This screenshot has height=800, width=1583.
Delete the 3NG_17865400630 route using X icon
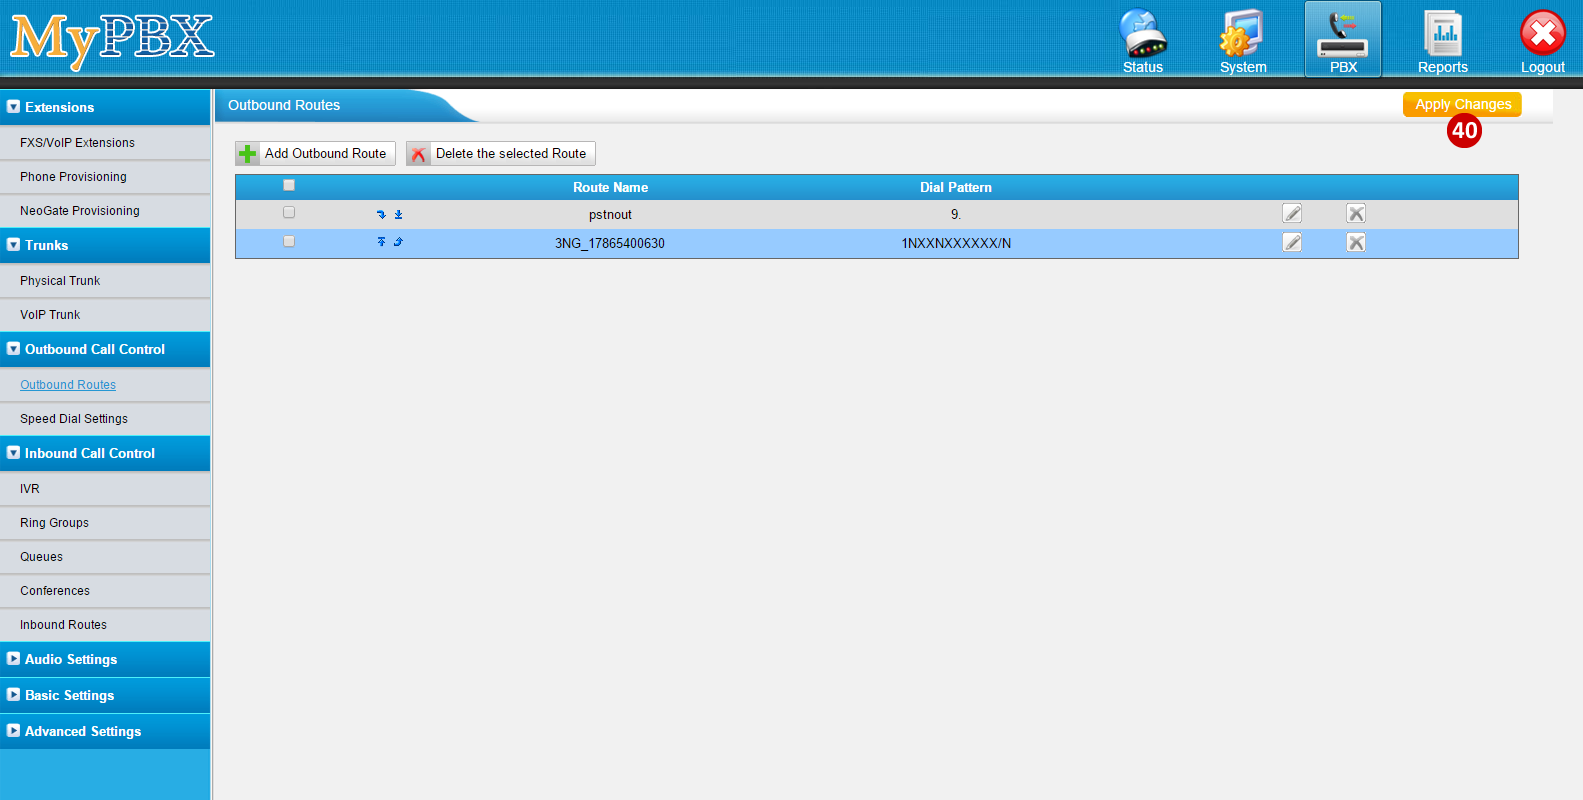tap(1356, 242)
